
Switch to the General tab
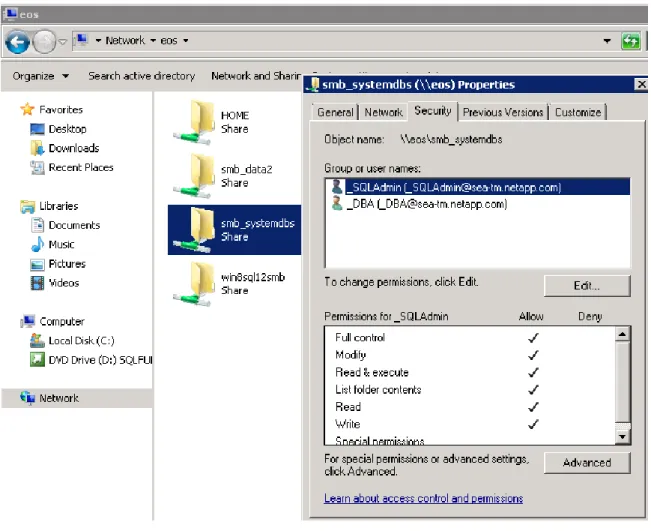tap(335, 112)
